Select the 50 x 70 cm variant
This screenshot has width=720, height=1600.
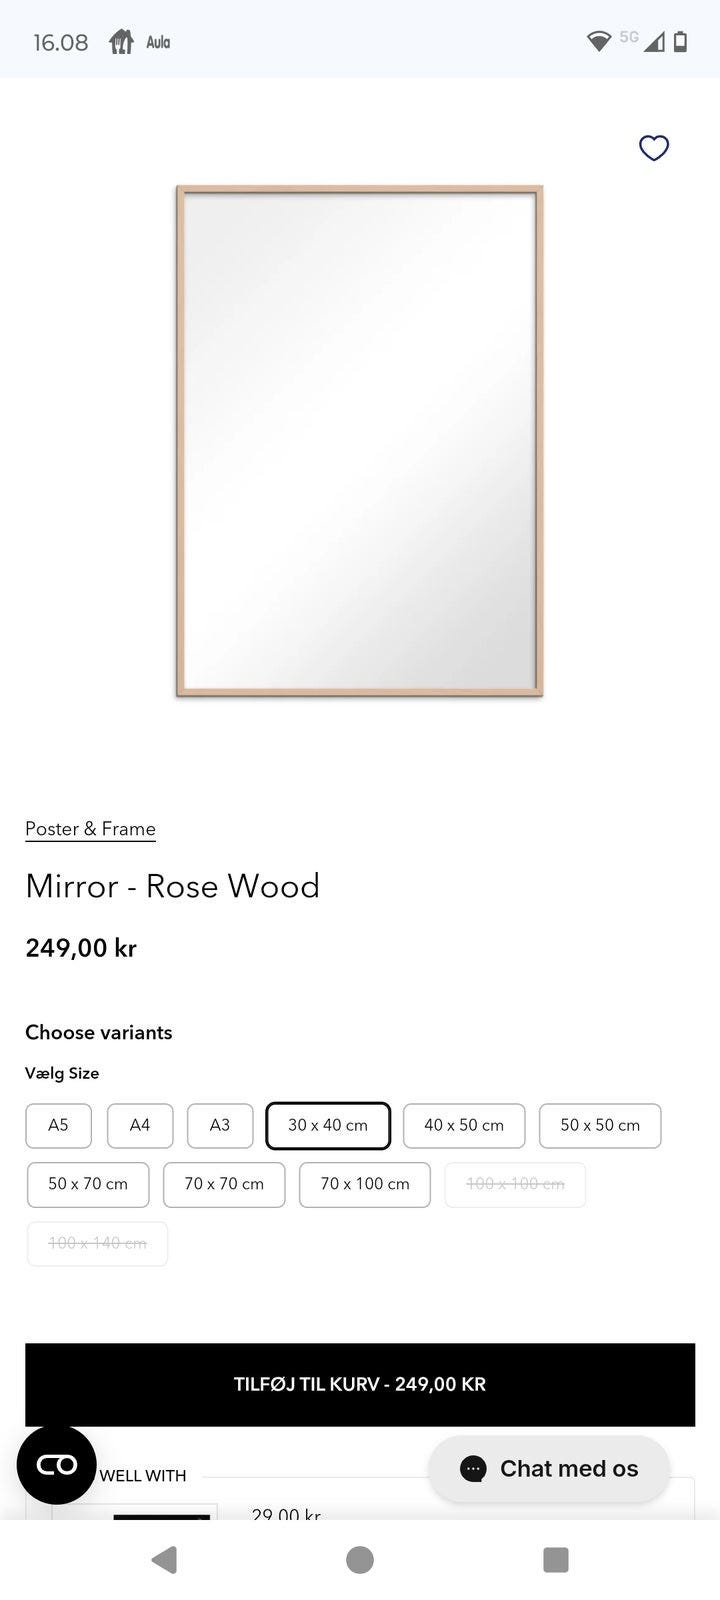click(88, 1184)
